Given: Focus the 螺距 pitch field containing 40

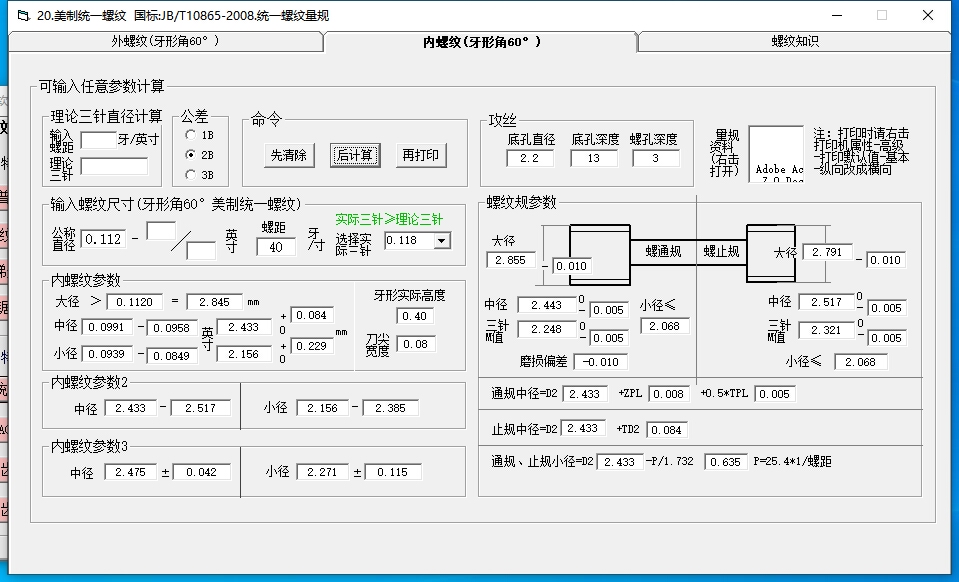Looking at the screenshot, I should 276,247.
